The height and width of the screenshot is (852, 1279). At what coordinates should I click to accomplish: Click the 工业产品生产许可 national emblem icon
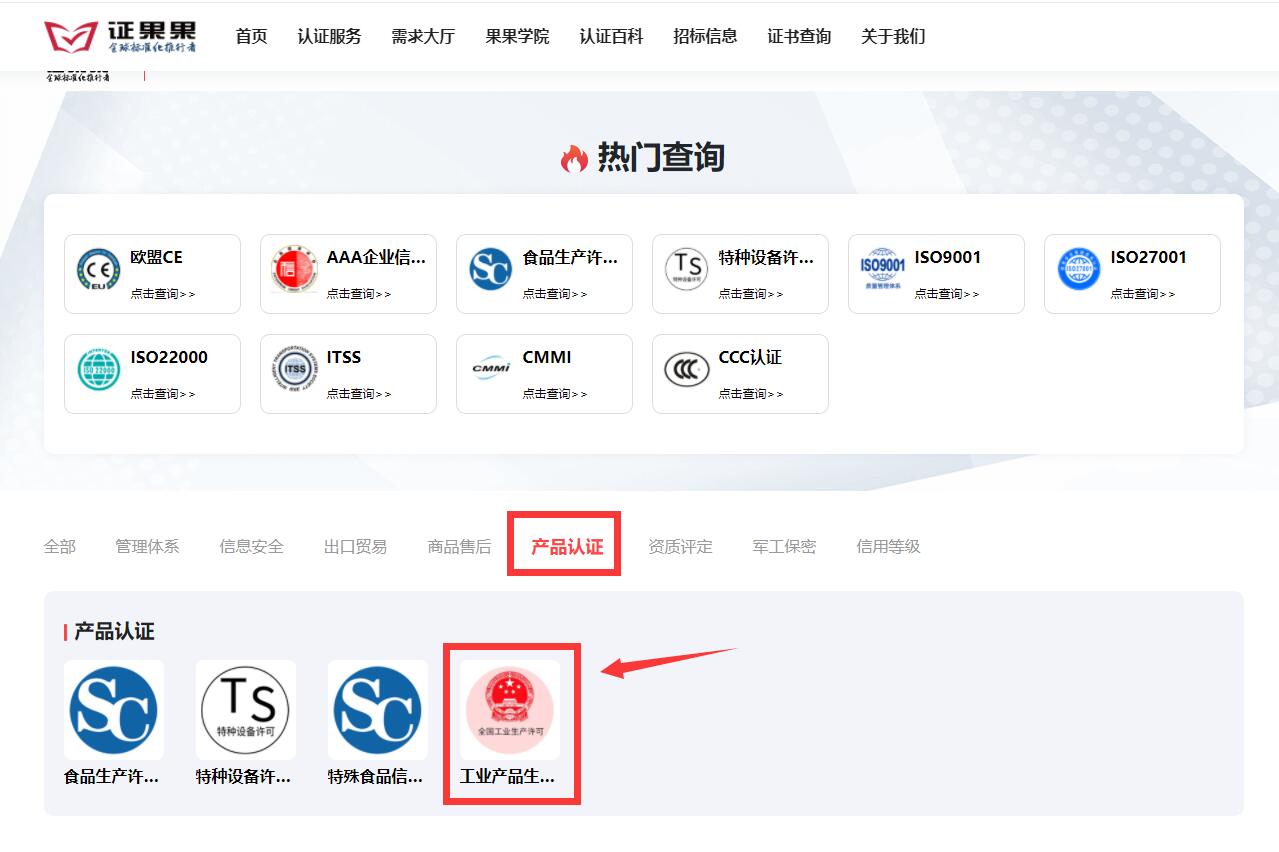[x=508, y=710]
